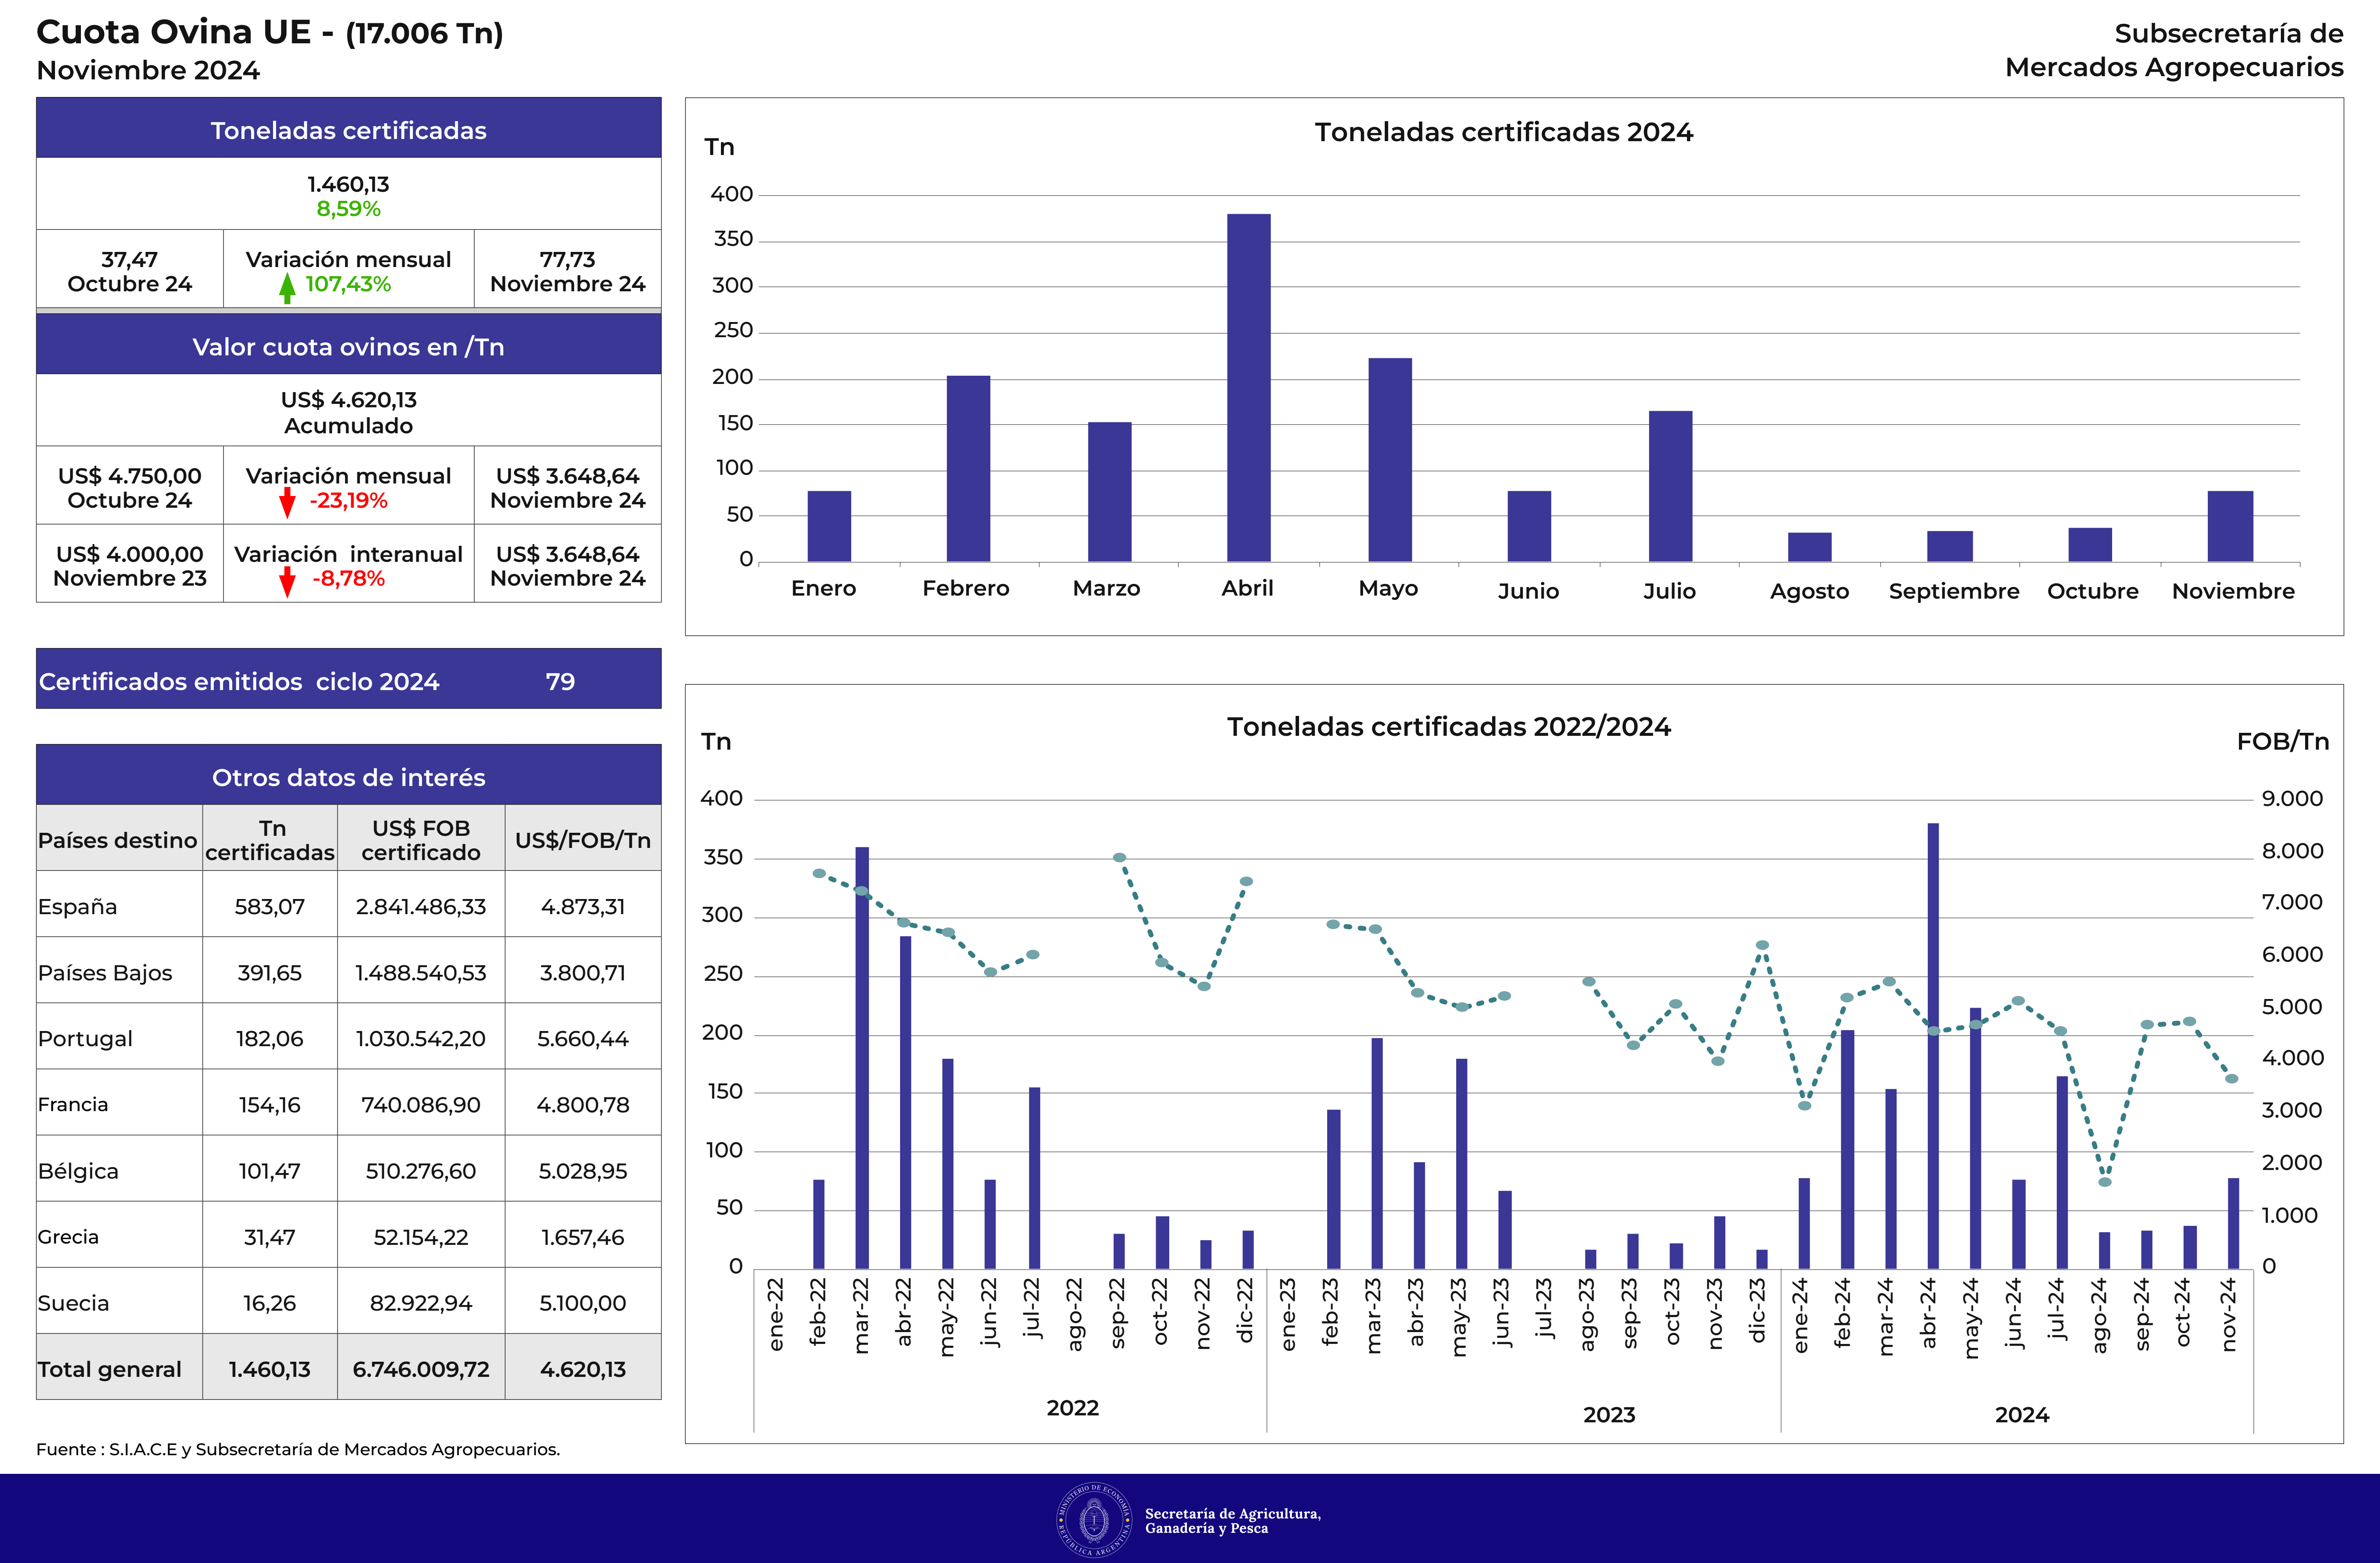The height and width of the screenshot is (1563, 2380).
Task: Click the 'FOB/Tn' right axis title
Action: [2283, 742]
